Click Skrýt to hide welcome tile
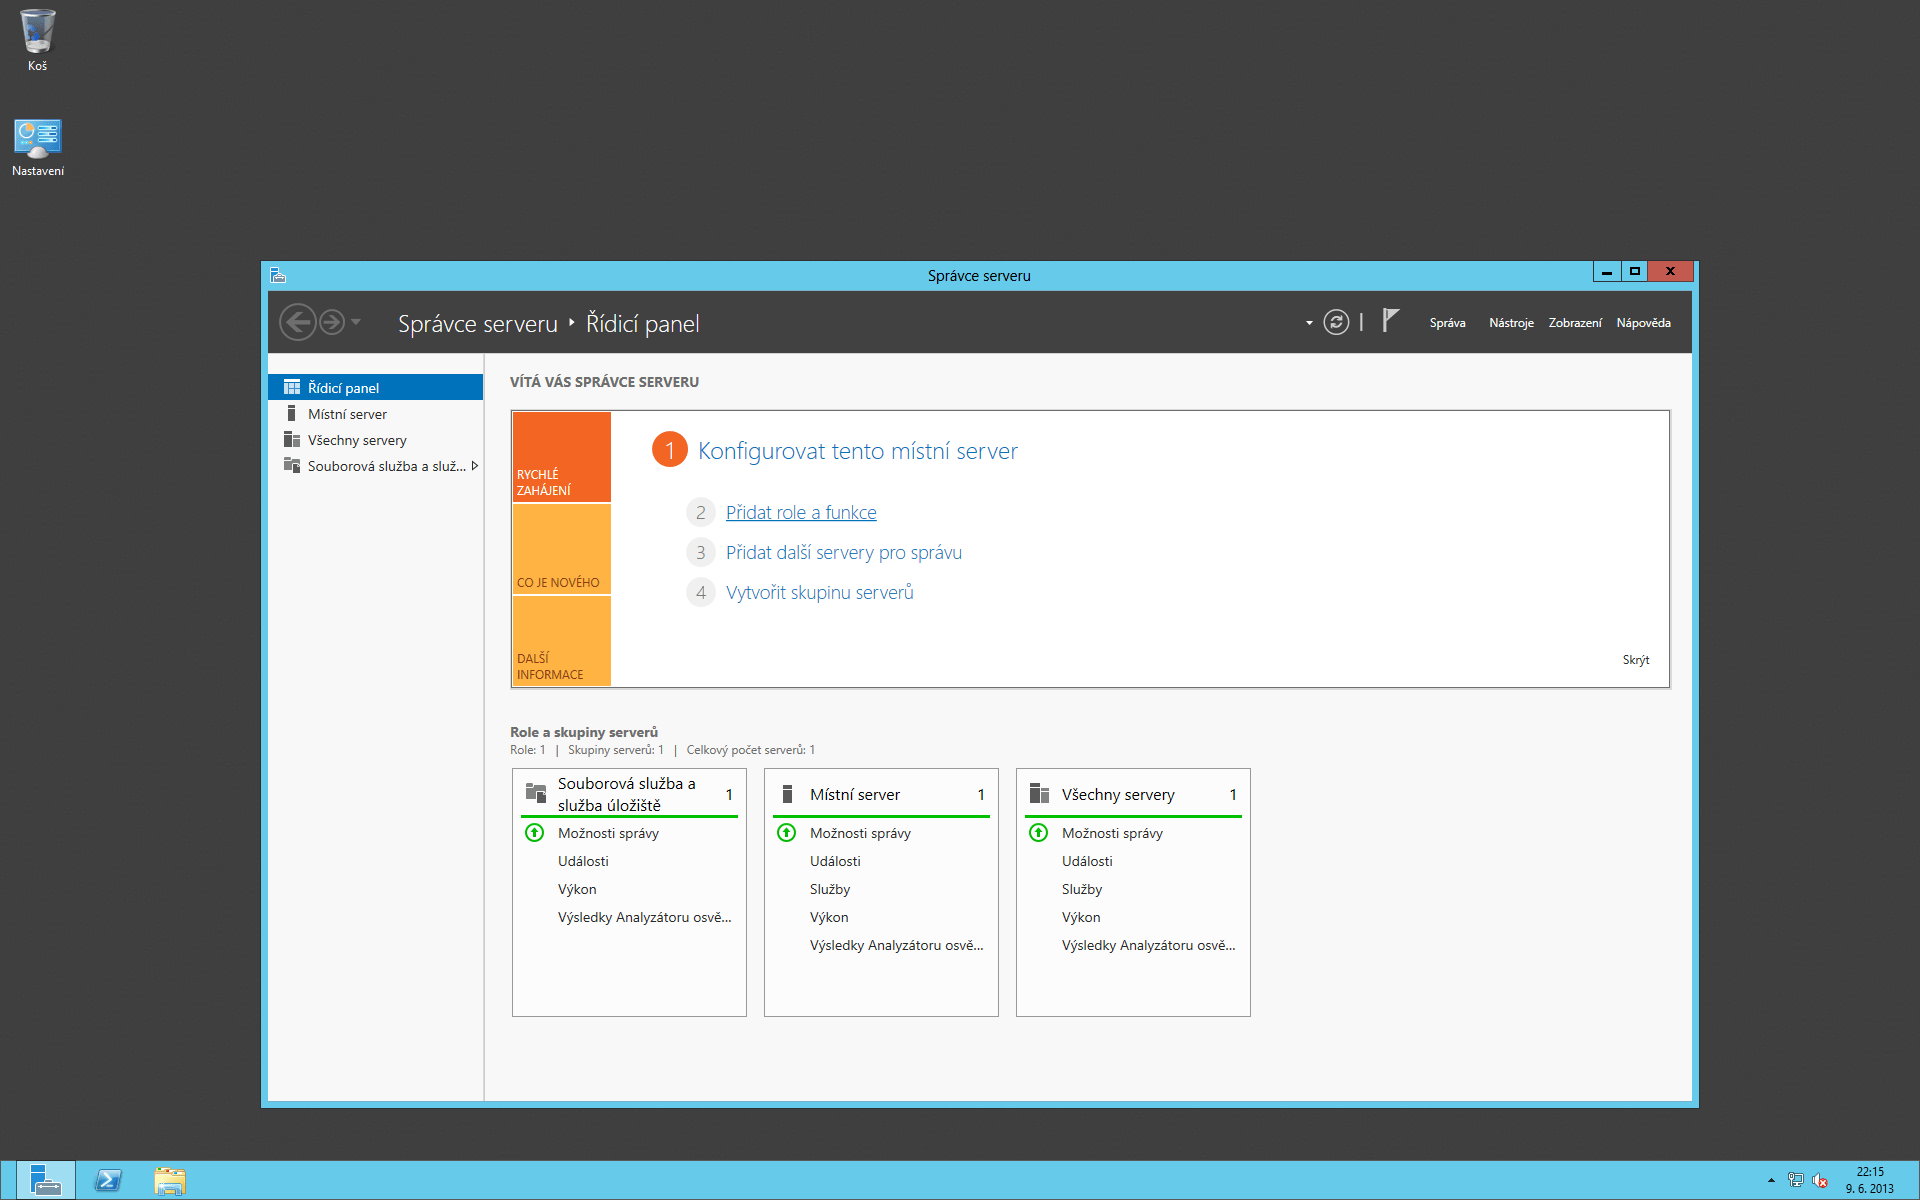The height and width of the screenshot is (1200, 1920). (1635, 660)
